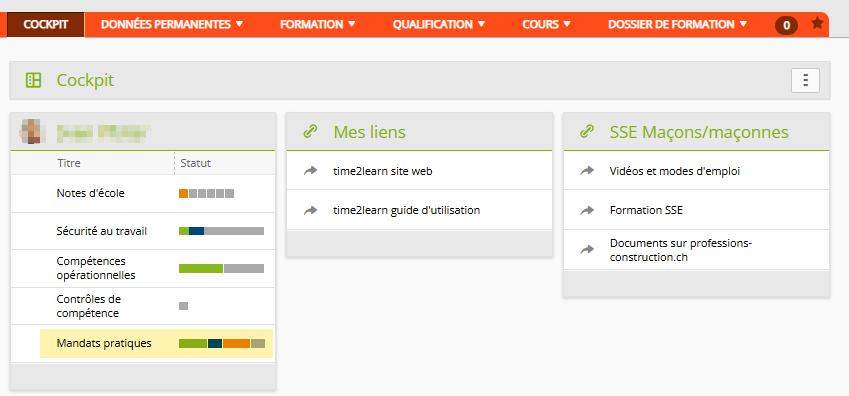The width and height of the screenshot is (849, 396).
Task: Select the Mandats pratiques row
Action: 143,343
